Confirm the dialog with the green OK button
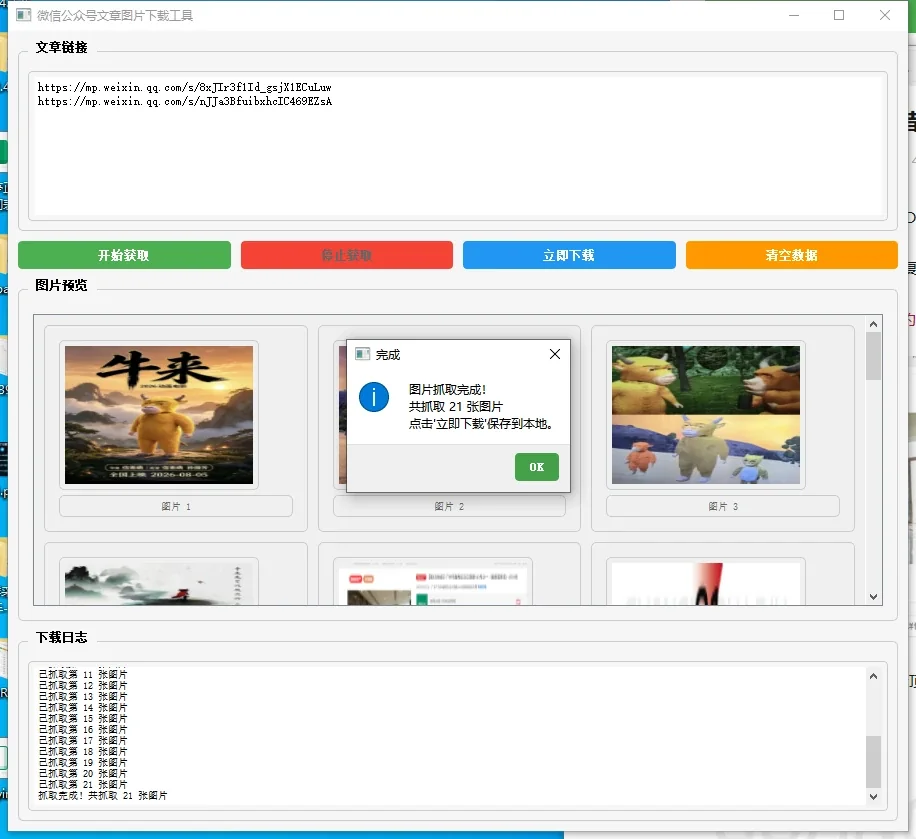Screen dimensions: 916x839 (537, 467)
